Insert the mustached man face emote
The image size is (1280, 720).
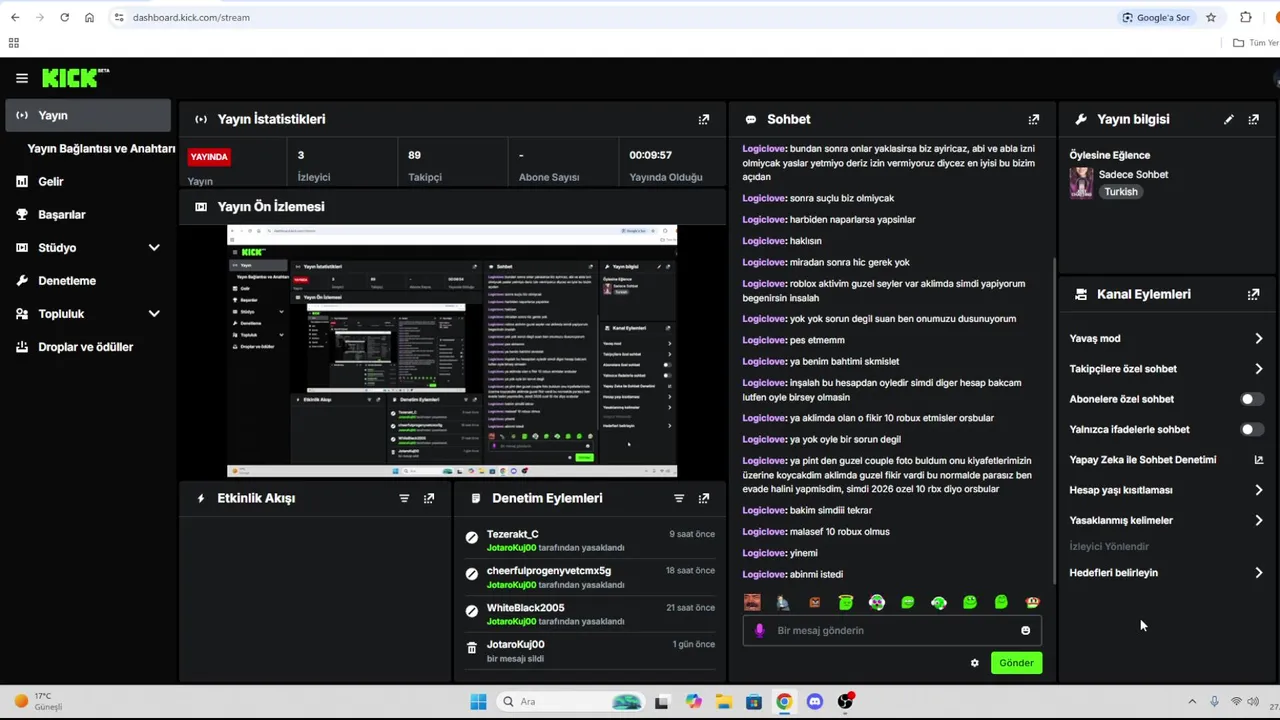(x=752, y=602)
